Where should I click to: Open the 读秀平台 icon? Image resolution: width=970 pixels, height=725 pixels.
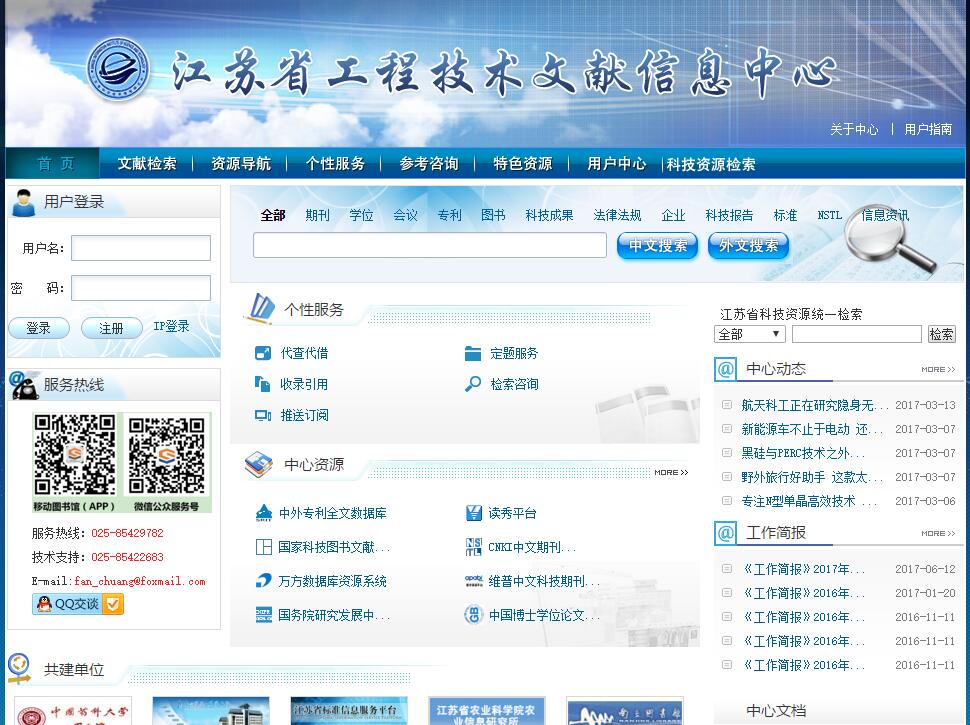point(474,513)
